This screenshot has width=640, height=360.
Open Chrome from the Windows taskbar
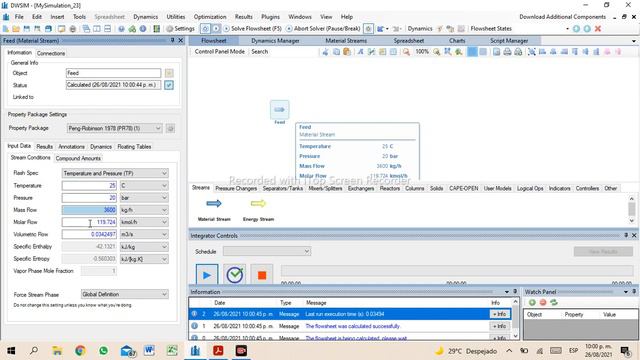(x=80, y=350)
